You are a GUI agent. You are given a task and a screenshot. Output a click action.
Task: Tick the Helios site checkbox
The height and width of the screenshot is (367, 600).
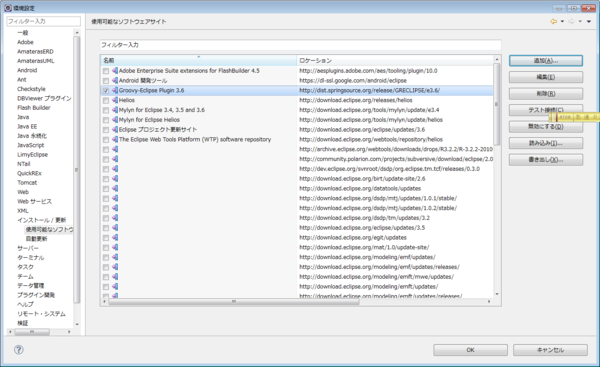(x=106, y=100)
